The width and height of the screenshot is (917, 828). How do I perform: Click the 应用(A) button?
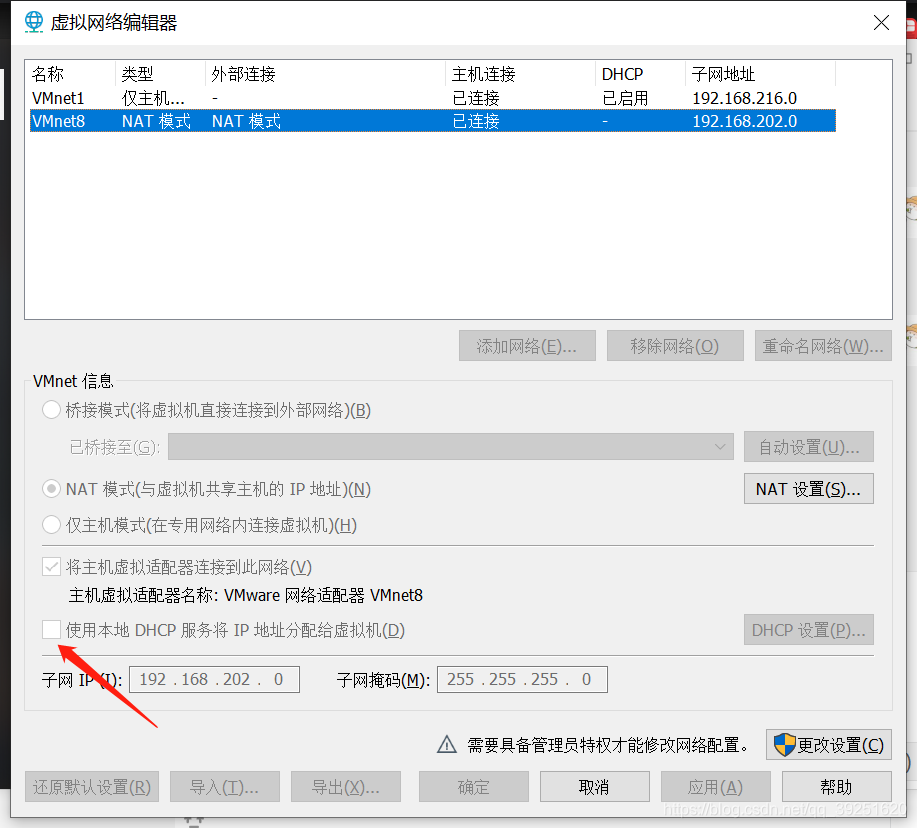[716, 786]
